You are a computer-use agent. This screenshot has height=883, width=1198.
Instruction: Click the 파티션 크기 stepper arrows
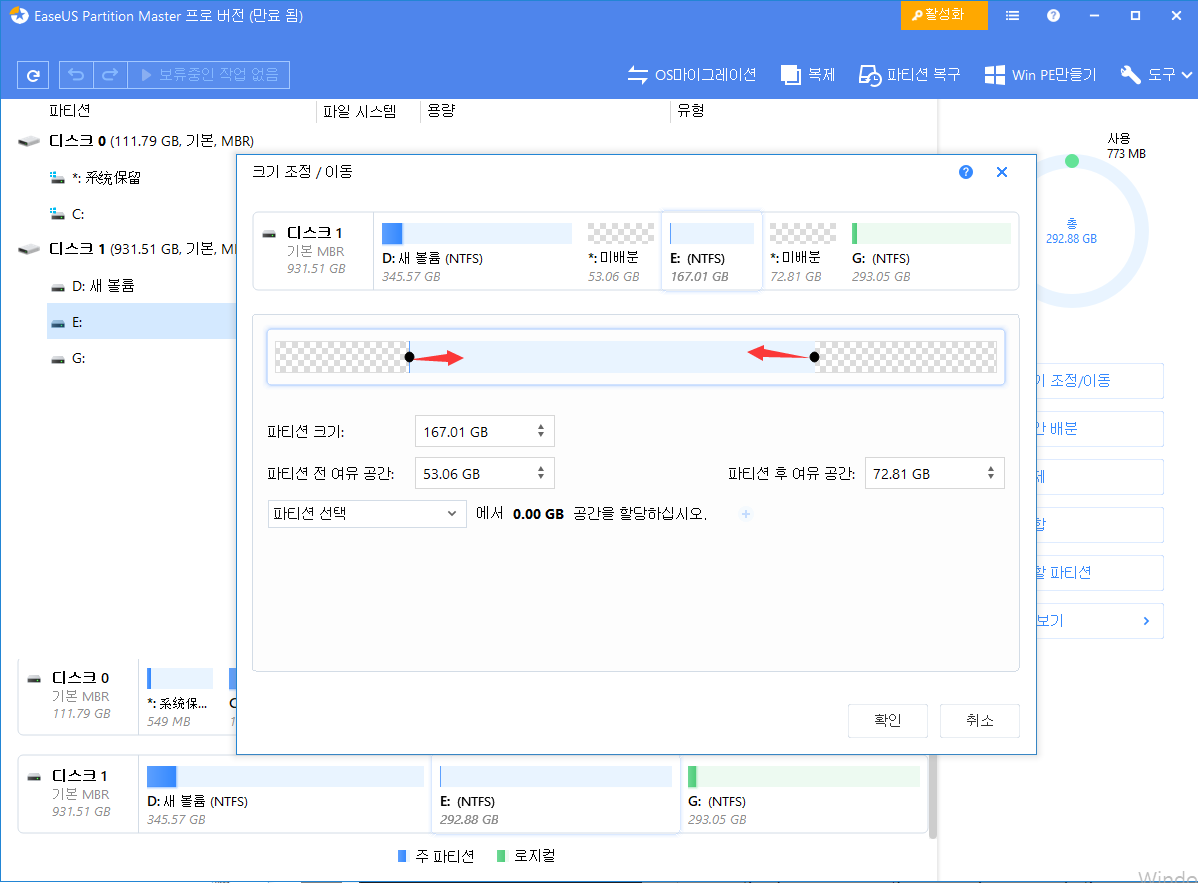click(x=541, y=431)
